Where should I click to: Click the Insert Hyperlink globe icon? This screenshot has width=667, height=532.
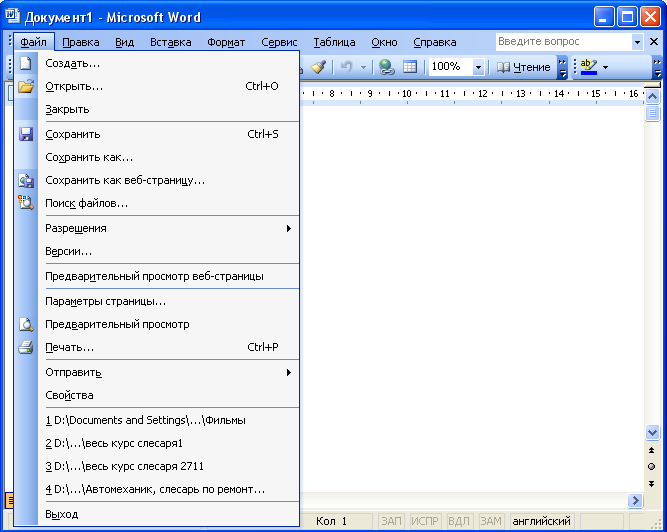point(387,67)
